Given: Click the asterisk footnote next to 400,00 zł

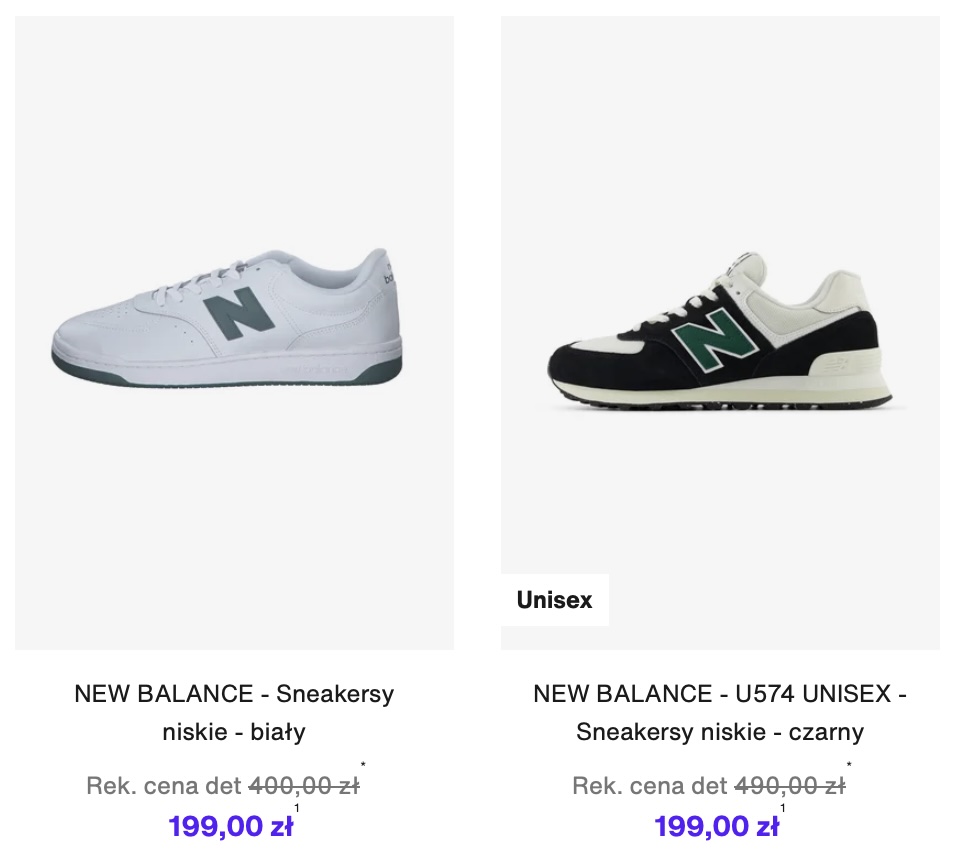Looking at the screenshot, I should click(363, 767).
